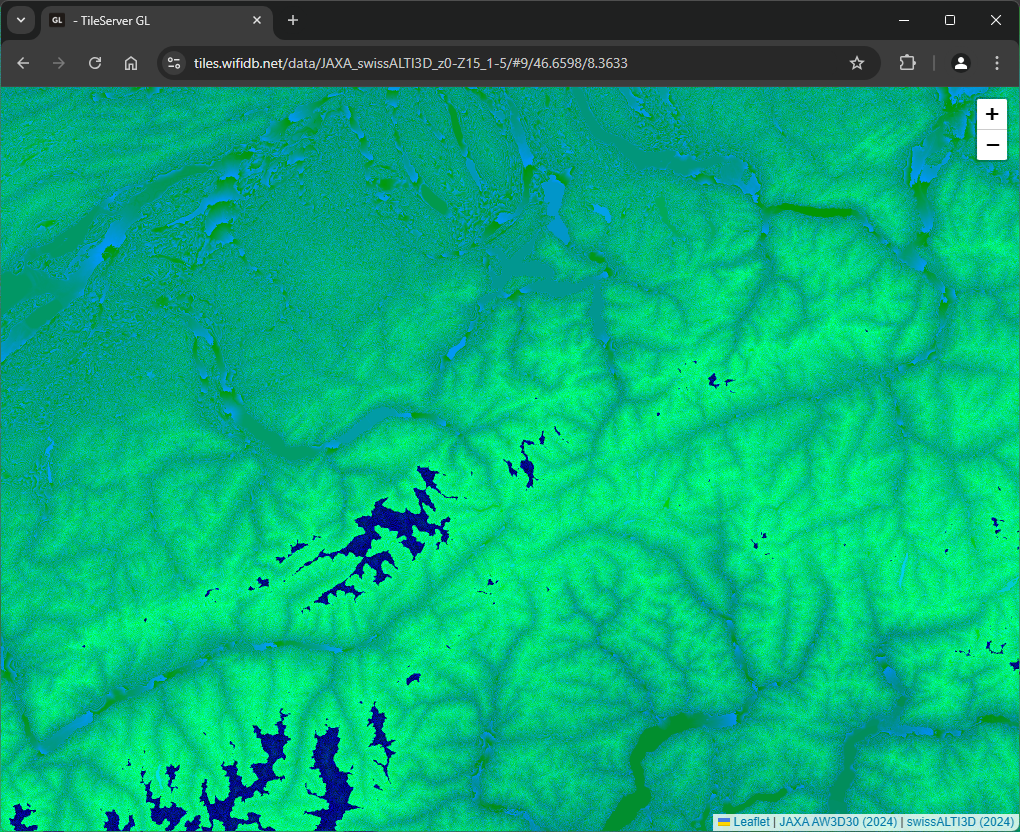Open the JAXA AW3D30 (2024) link
Viewport: 1020px width, 832px height.
pos(838,822)
